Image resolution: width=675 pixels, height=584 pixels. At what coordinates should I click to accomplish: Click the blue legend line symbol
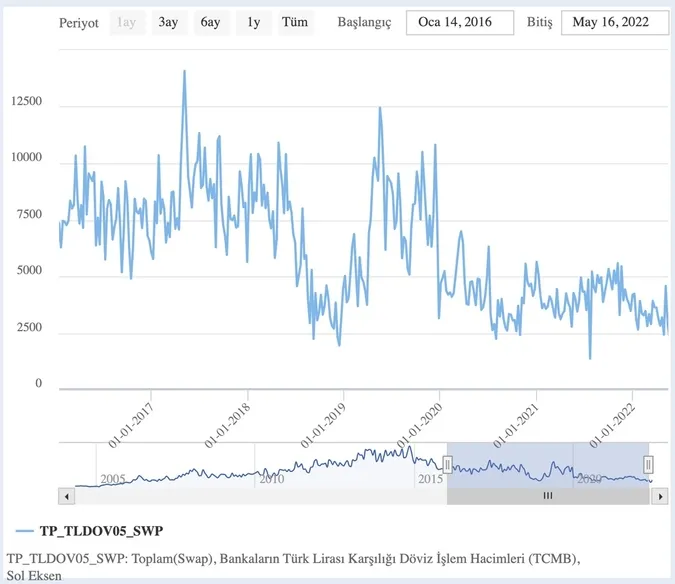27,530
